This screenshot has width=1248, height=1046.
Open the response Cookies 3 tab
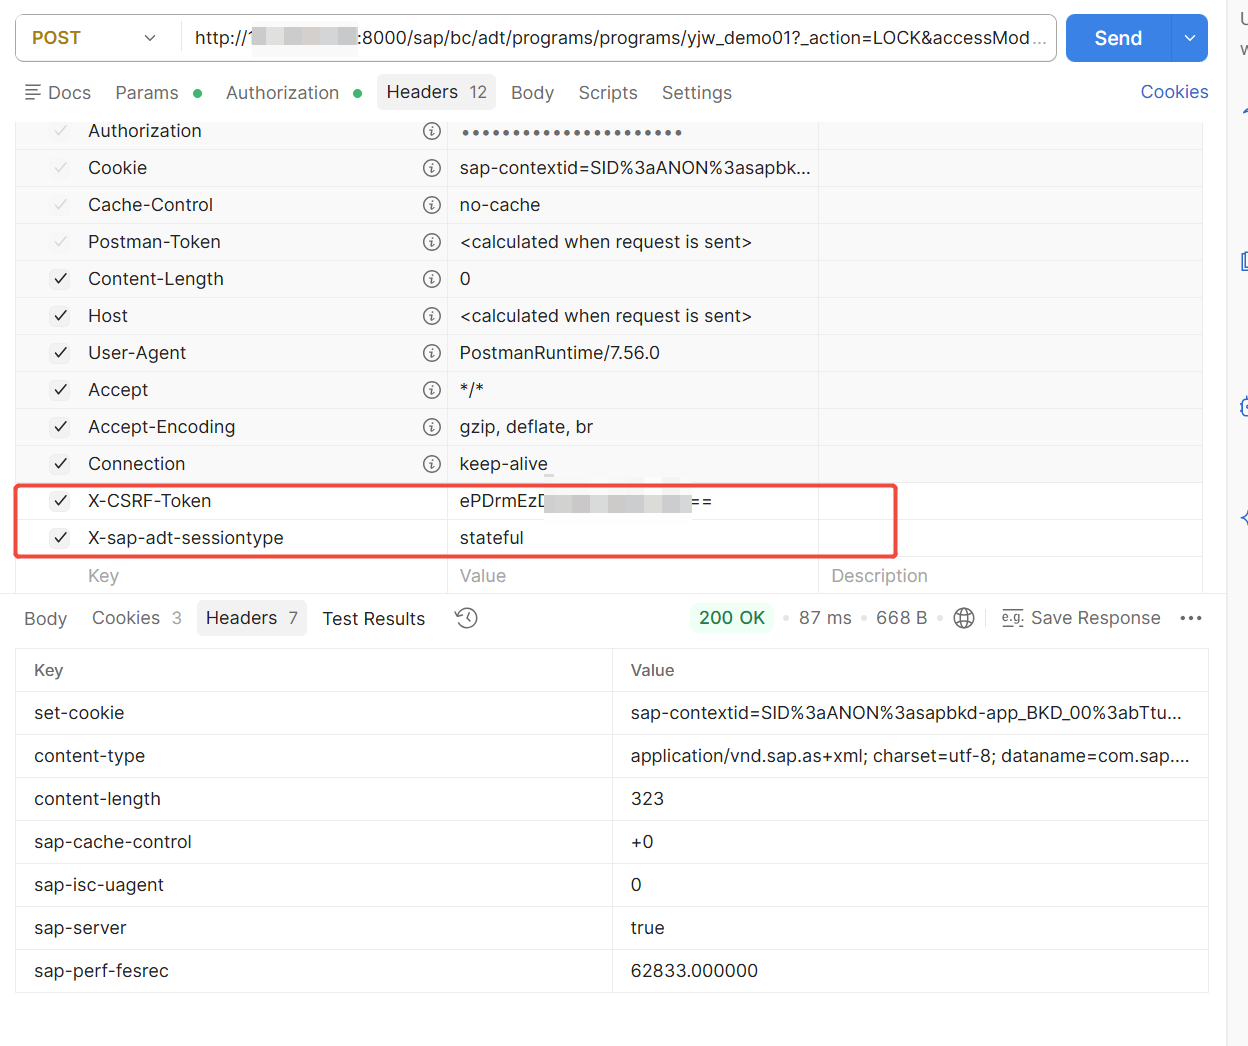coord(137,618)
